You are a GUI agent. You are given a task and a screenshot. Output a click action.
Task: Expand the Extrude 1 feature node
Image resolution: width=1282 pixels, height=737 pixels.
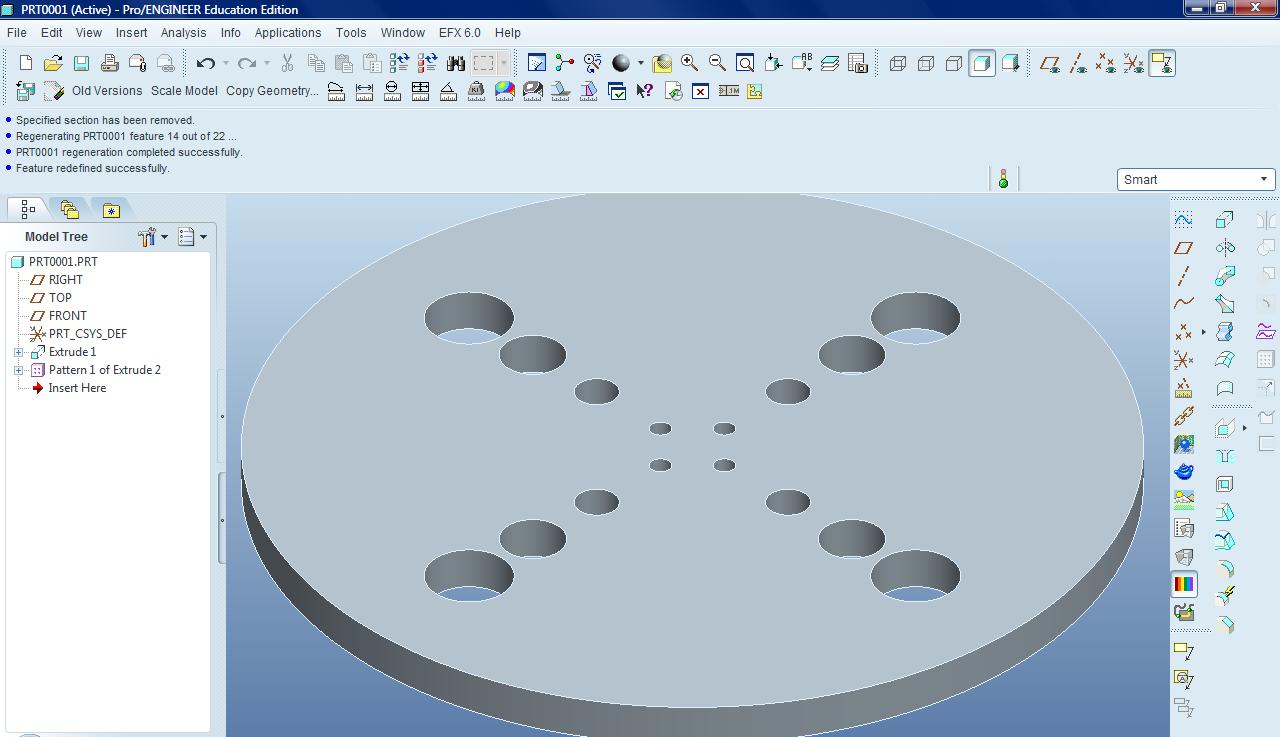click(18, 352)
